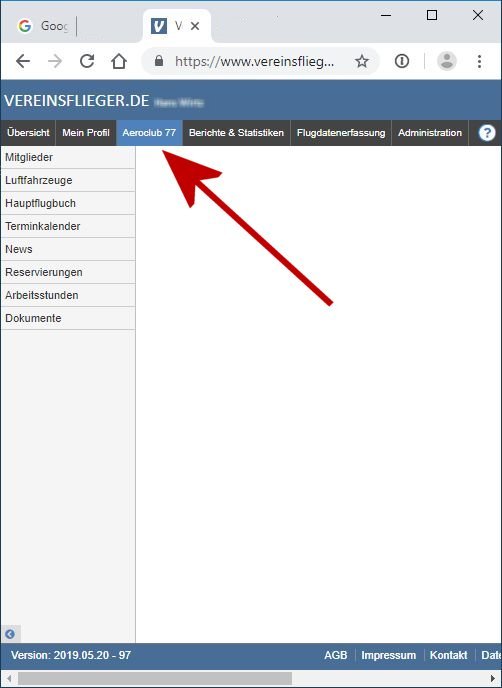Open Luftfahrzeuge in the sidebar
Image resolution: width=502 pixels, height=688 pixels.
pos(68,180)
